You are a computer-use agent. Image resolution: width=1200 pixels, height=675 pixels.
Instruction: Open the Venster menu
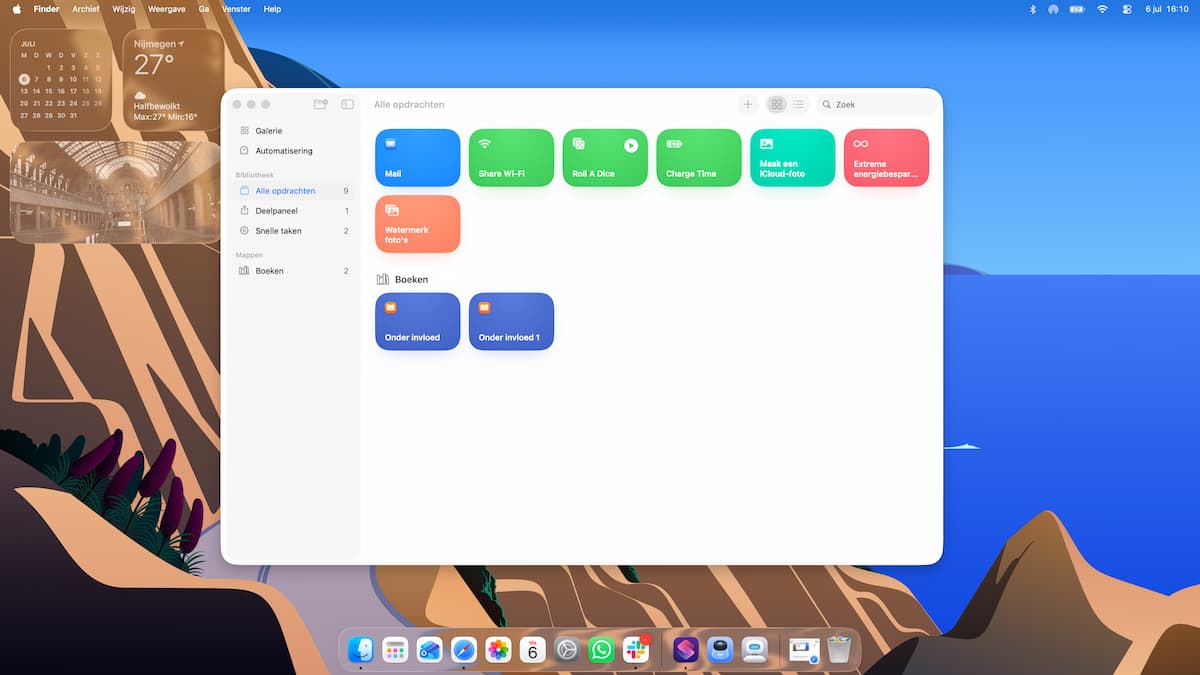[x=237, y=9]
